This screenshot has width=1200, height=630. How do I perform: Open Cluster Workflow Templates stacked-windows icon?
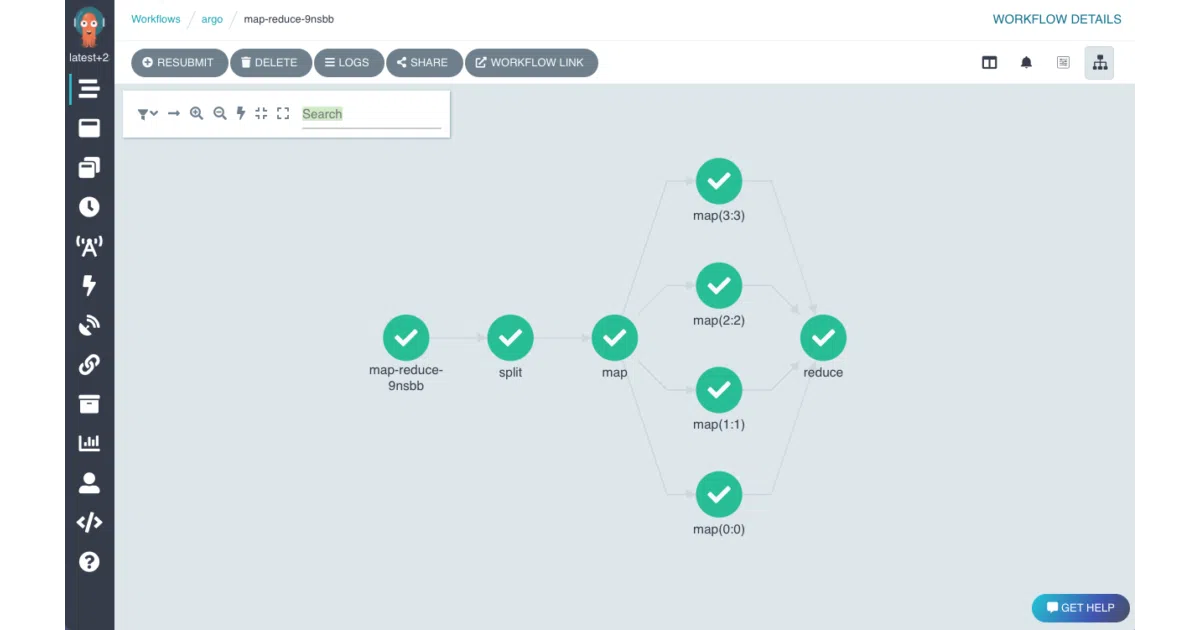pos(89,167)
